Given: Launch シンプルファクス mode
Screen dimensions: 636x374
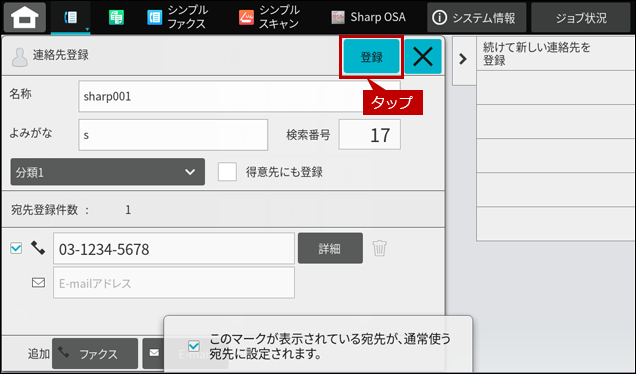Looking at the screenshot, I should [x=177, y=17].
